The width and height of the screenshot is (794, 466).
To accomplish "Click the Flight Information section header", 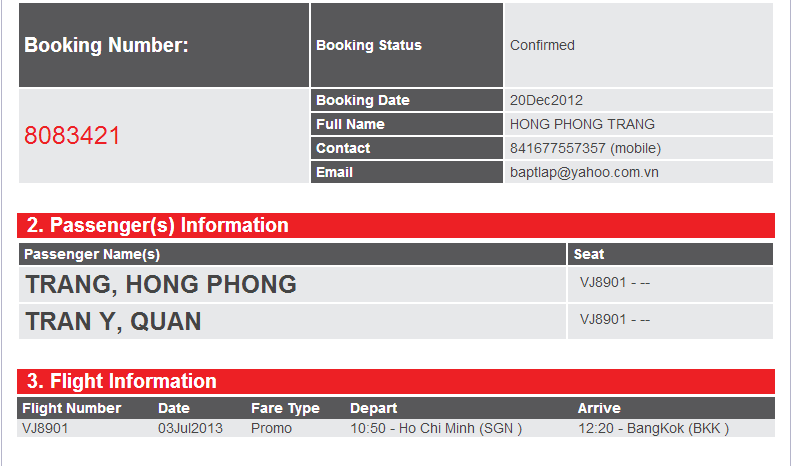I will tap(395, 381).
